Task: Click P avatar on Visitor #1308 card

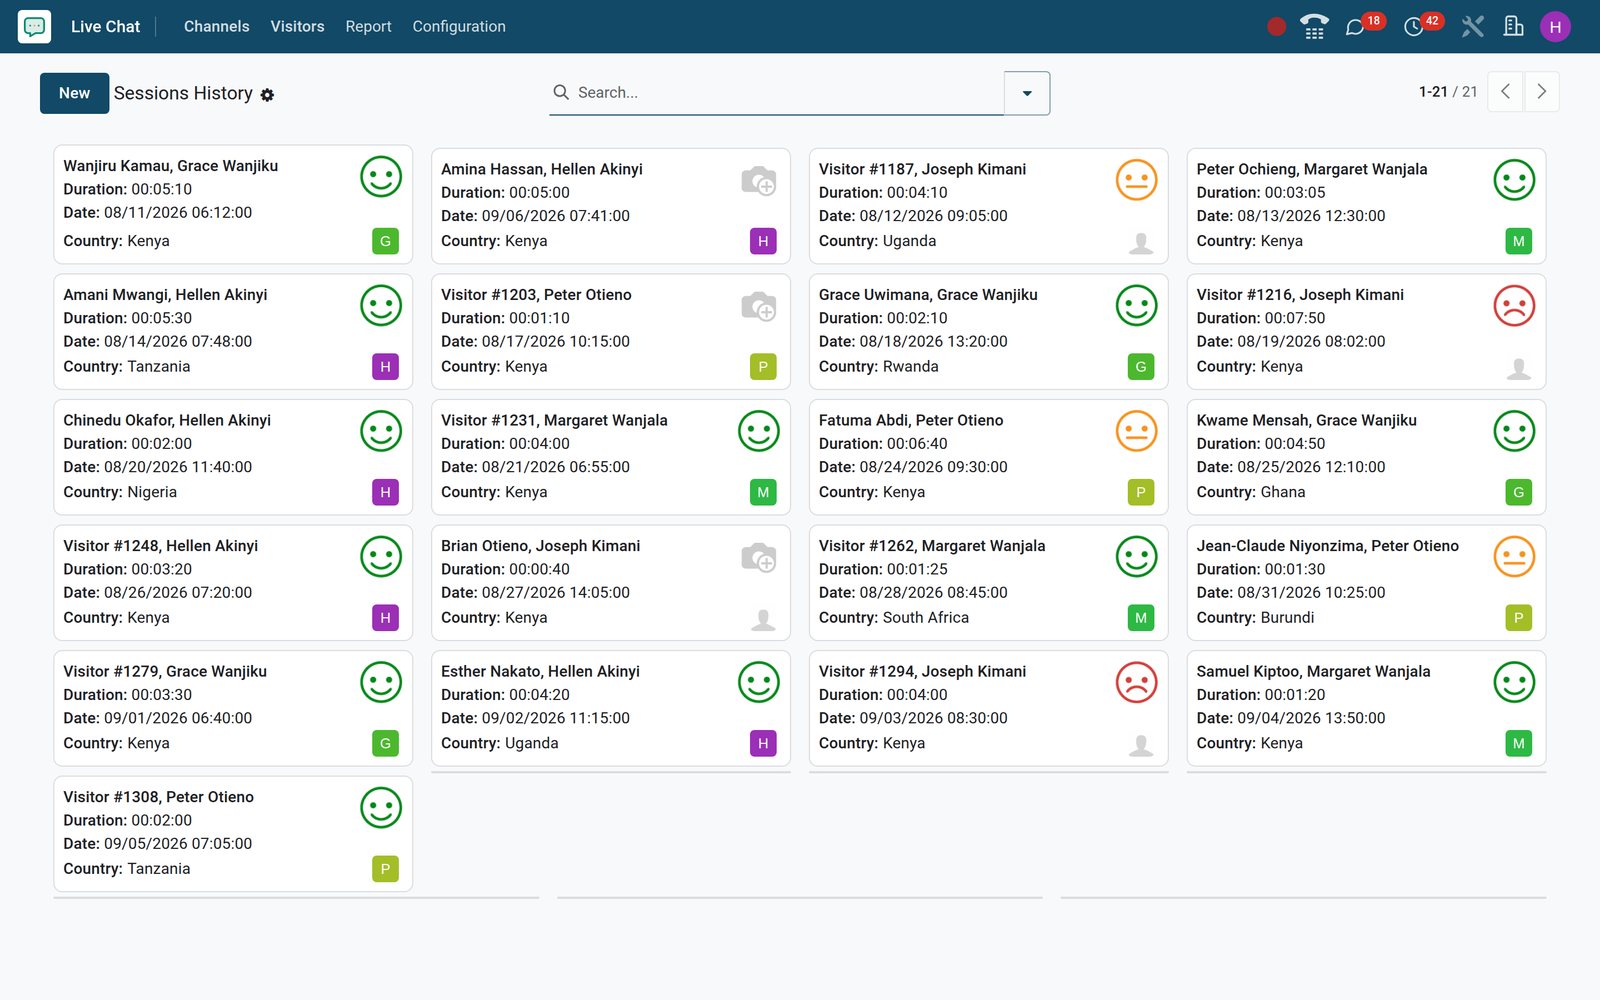Action: (385, 869)
